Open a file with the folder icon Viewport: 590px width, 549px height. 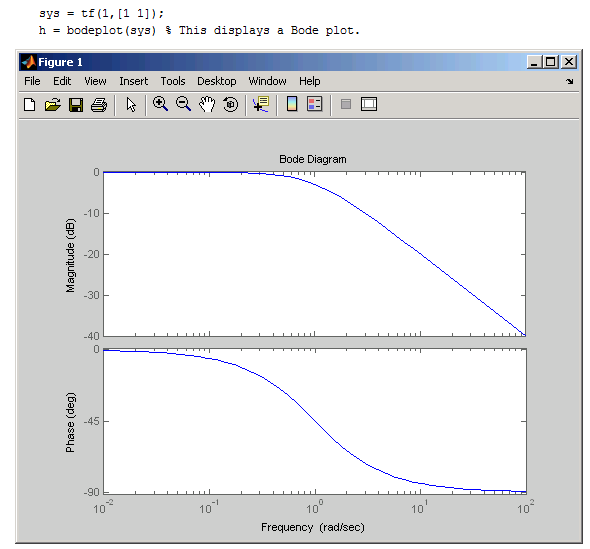click(x=53, y=105)
